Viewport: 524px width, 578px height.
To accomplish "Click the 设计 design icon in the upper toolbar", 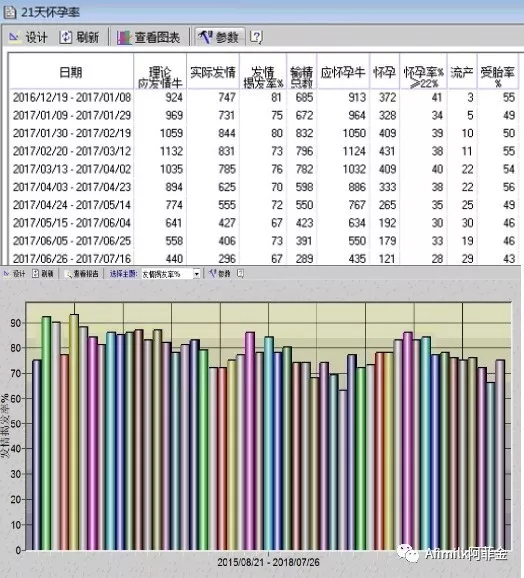I will (28, 37).
